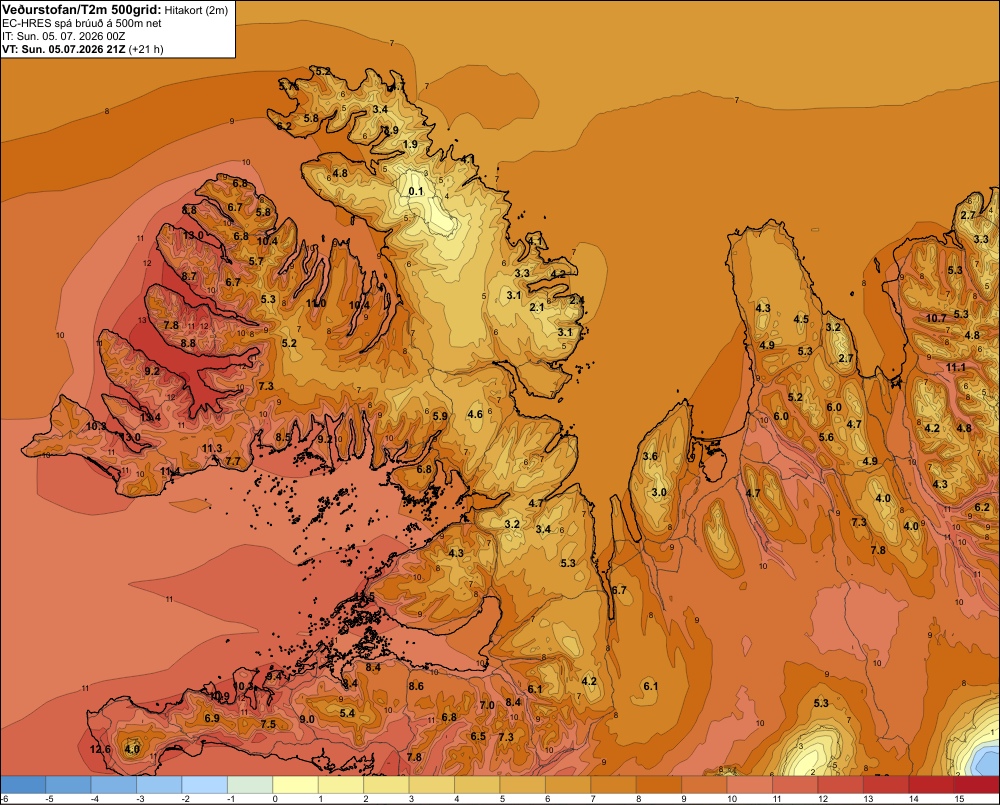Click the 9.2 value on western peninsula
Image resolution: width=1000 pixels, height=805 pixels.
pyautogui.click(x=152, y=371)
